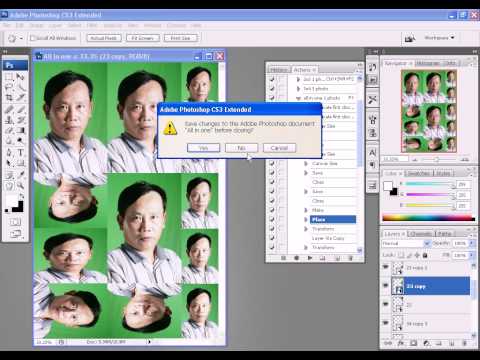Click the Fit Screen button
The width and height of the screenshot is (480, 360).
click(x=143, y=38)
